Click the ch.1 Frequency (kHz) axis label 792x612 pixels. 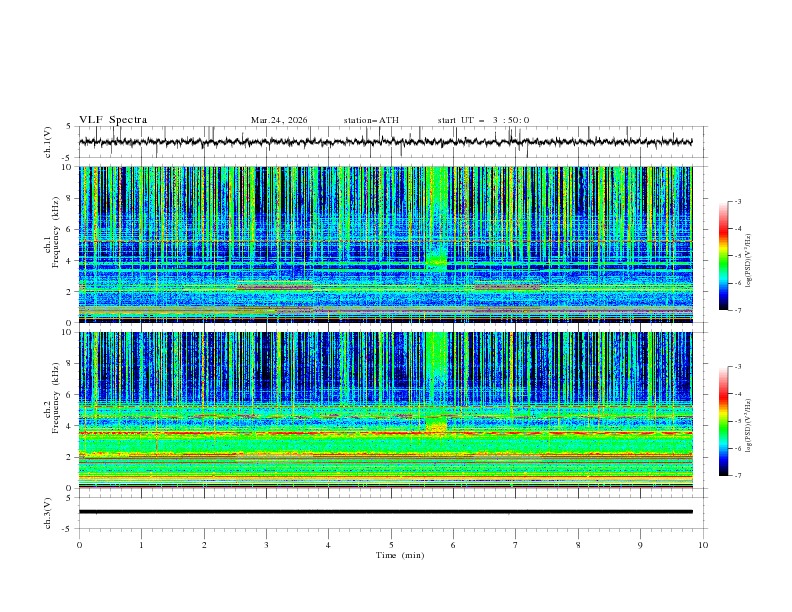[x=52, y=233]
